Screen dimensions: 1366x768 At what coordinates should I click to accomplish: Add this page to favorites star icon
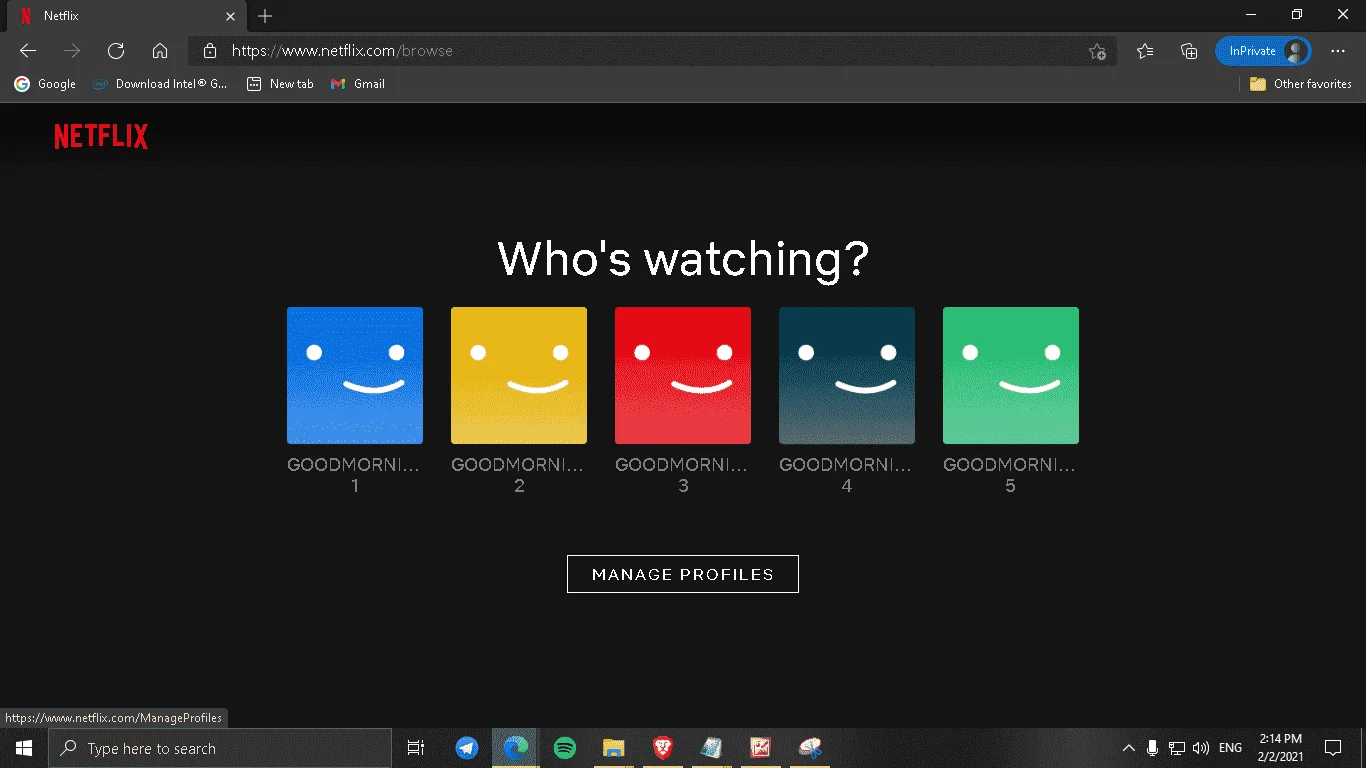1097,51
